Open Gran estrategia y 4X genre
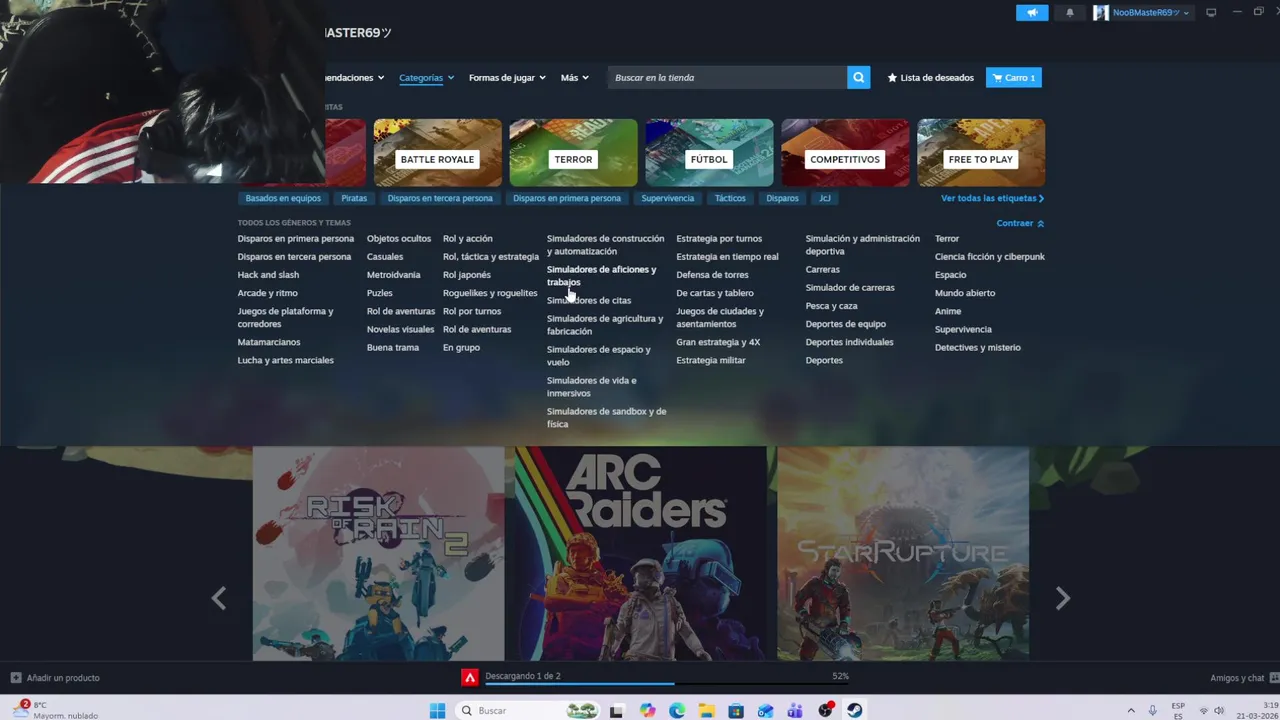Screen dimensions: 1280x720 pyautogui.click(x=718, y=342)
